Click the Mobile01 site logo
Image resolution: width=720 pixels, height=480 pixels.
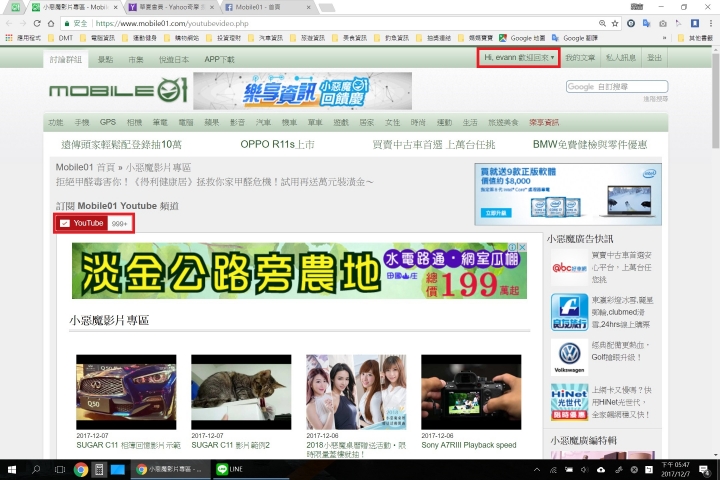(118, 90)
